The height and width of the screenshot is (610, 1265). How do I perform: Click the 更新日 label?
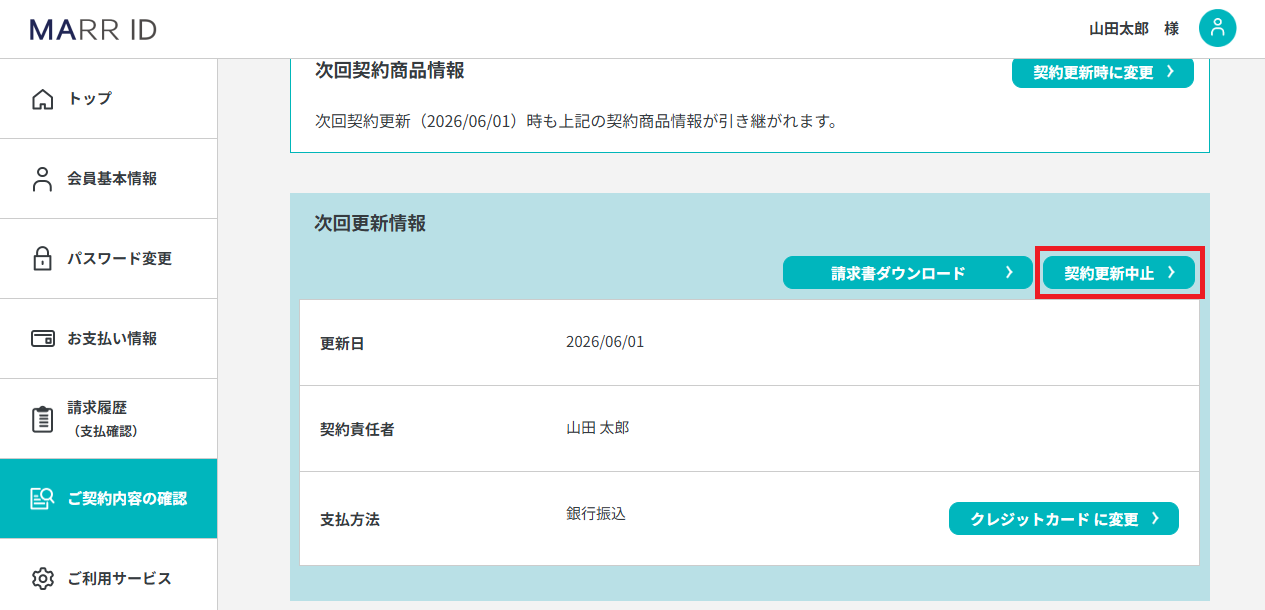tap(342, 344)
